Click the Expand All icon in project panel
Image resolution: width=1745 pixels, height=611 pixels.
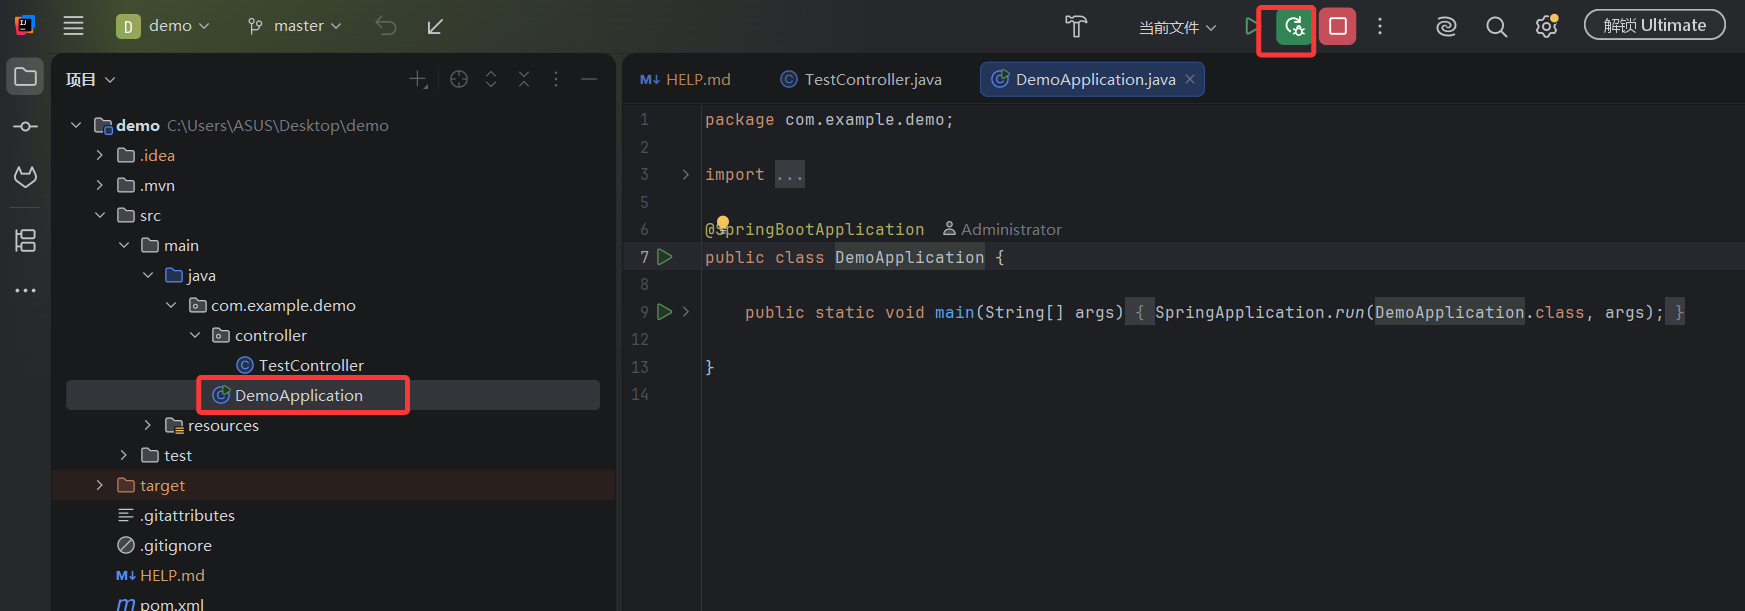click(x=491, y=79)
